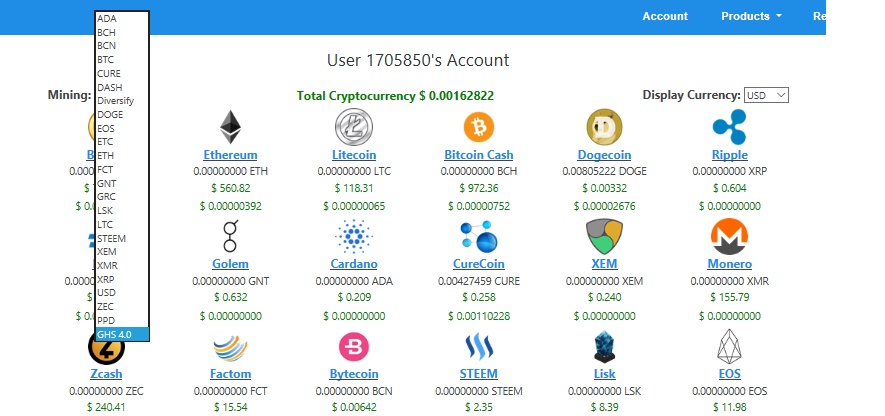The width and height of the screenshot is (885, 416).
Task: Open the Factom link
Action: [x=230, y=374]
